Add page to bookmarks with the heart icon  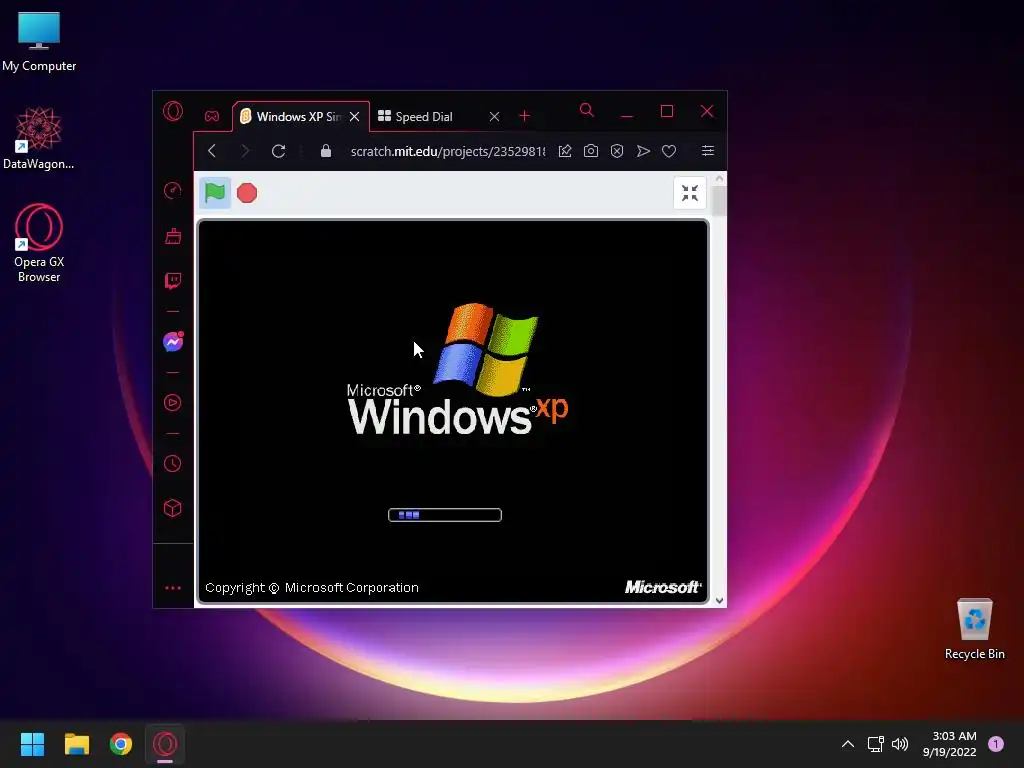669,151
